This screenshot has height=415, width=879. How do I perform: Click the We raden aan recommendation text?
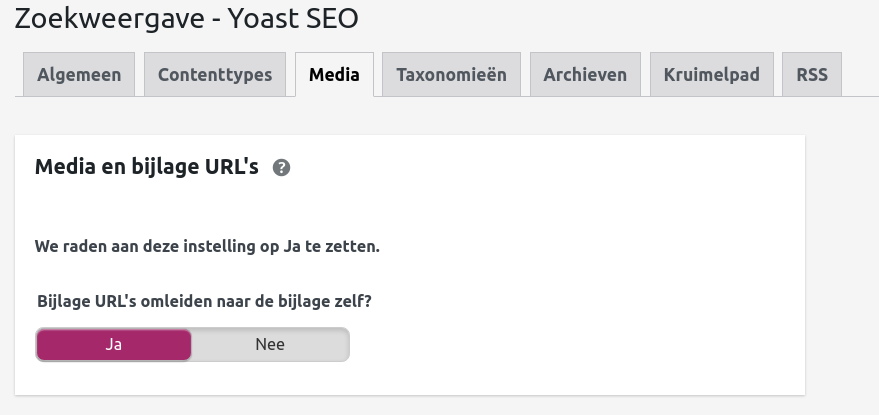point(207,246)
